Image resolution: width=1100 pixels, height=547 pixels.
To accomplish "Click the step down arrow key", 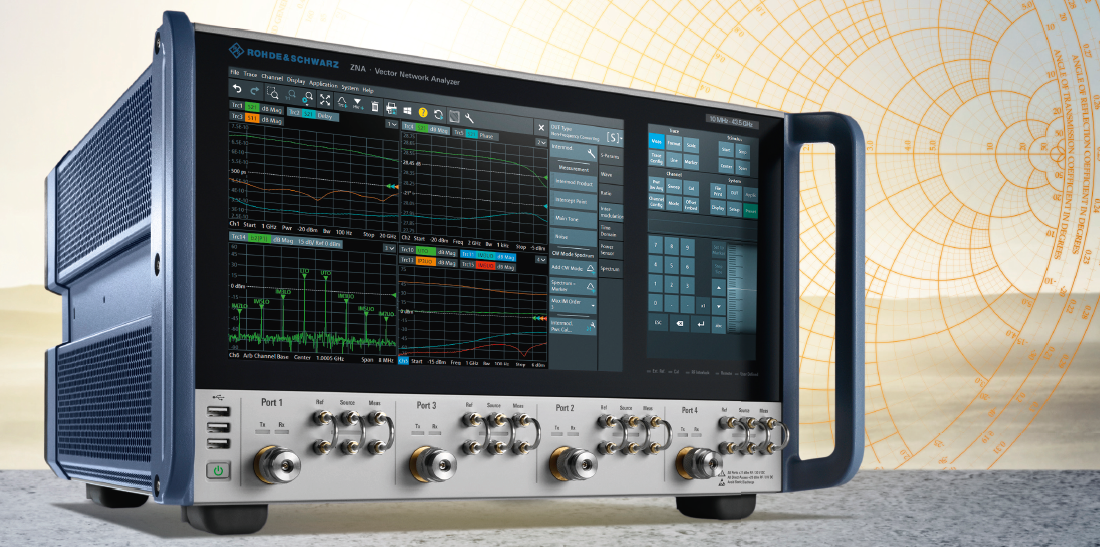I will pyautogui.click(x=718, y=306).
